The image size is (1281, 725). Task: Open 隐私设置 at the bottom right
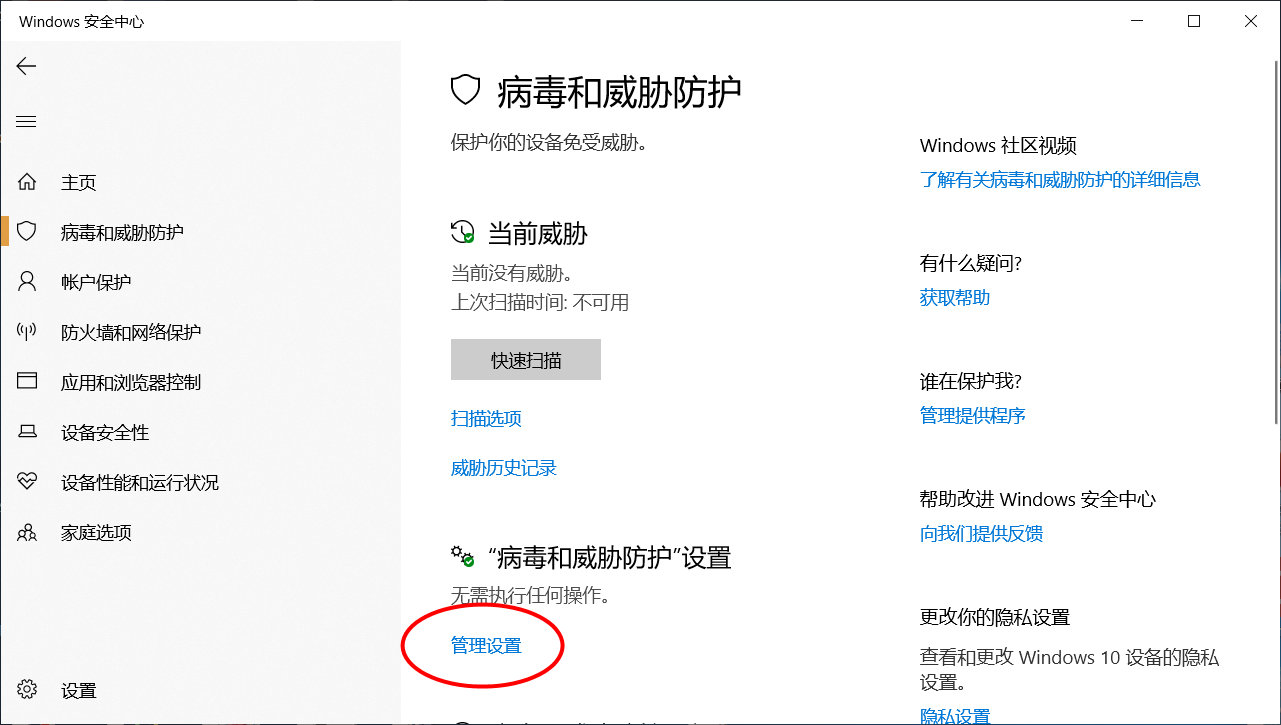(x=953, y=716)
